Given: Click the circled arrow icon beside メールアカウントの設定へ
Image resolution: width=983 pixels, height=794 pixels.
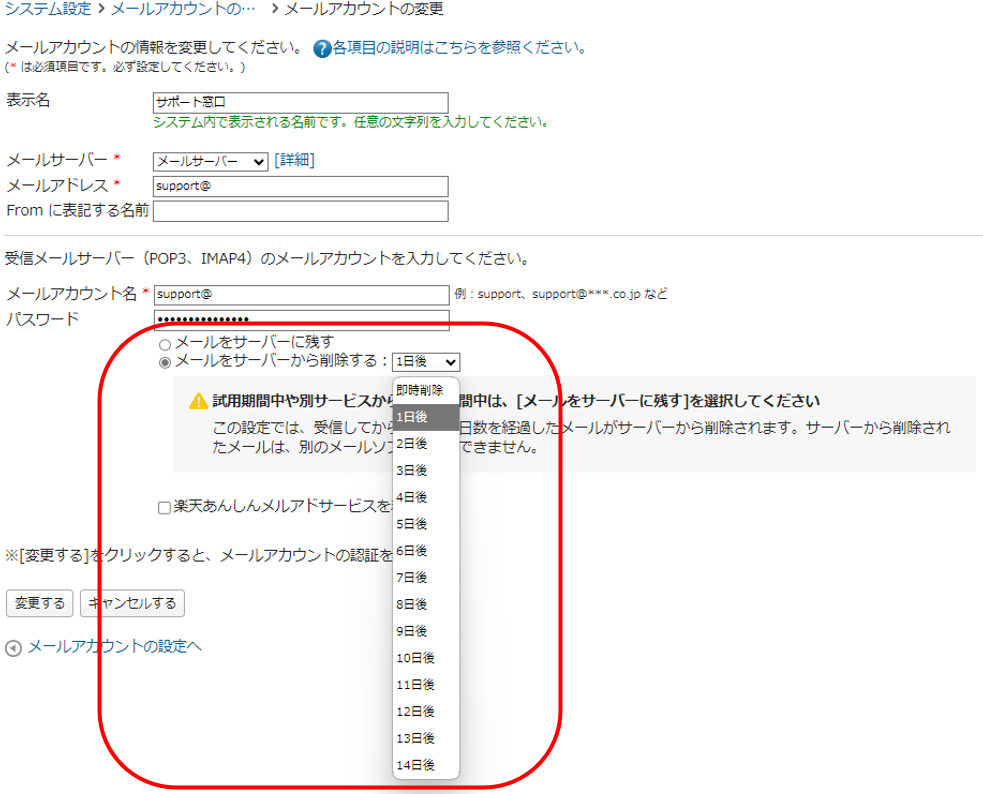Looking at the screenshot, I should click(x=11, y=648).
